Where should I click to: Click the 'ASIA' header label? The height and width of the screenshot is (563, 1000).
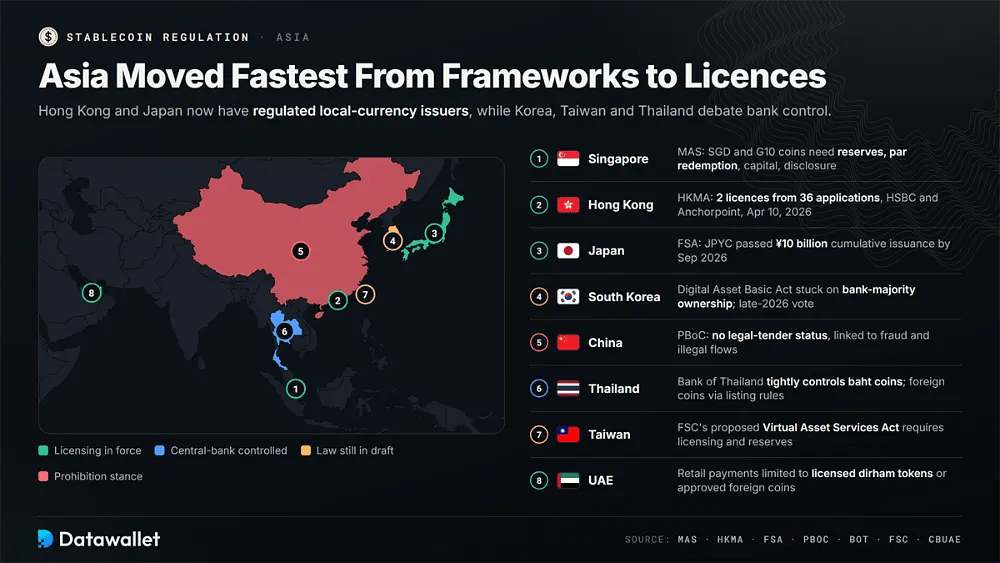point(293,37)
